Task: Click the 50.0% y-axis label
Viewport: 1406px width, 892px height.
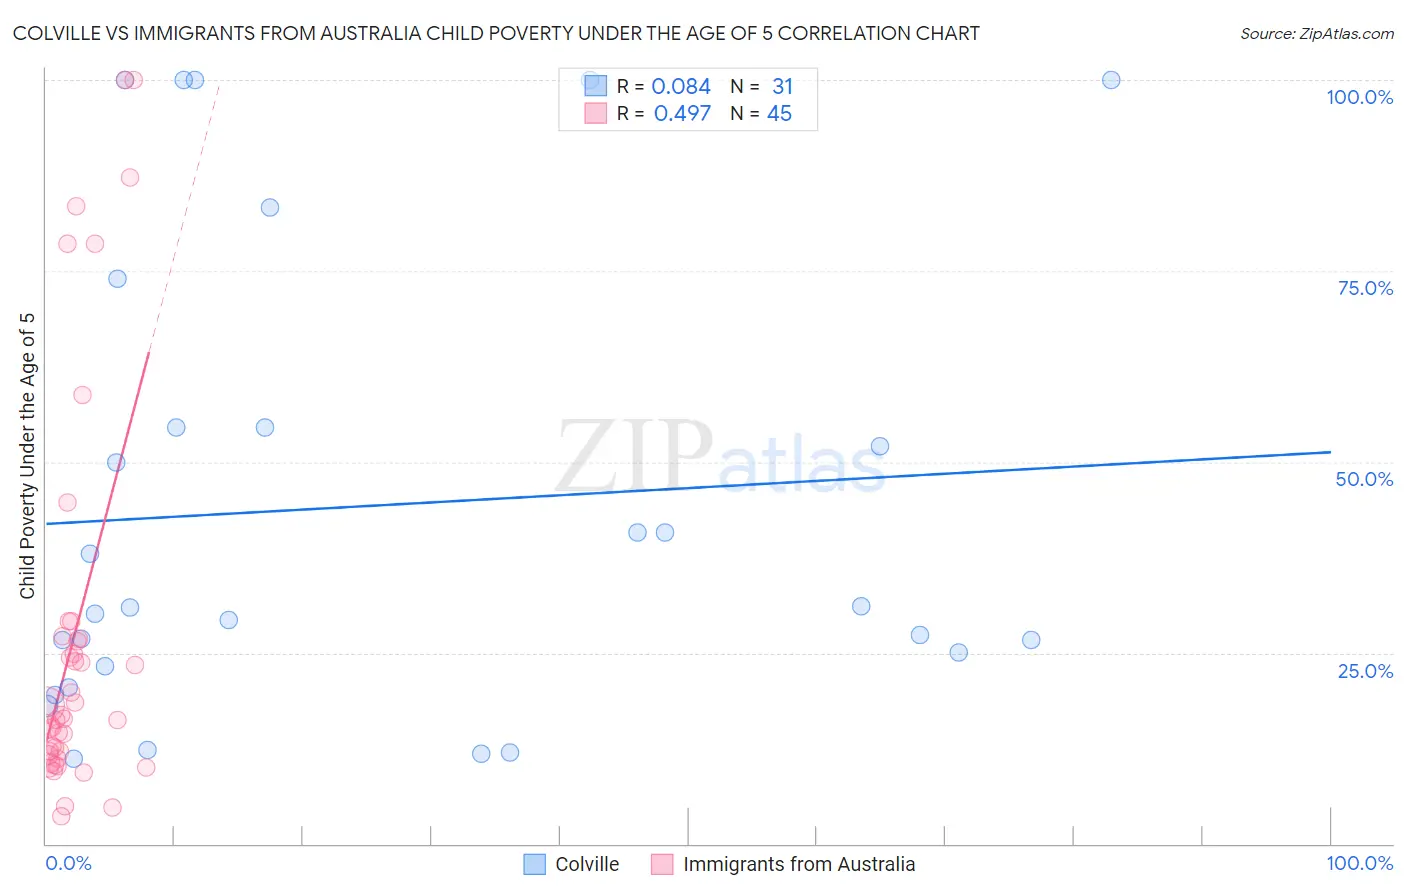Action: click(1364, 479)
